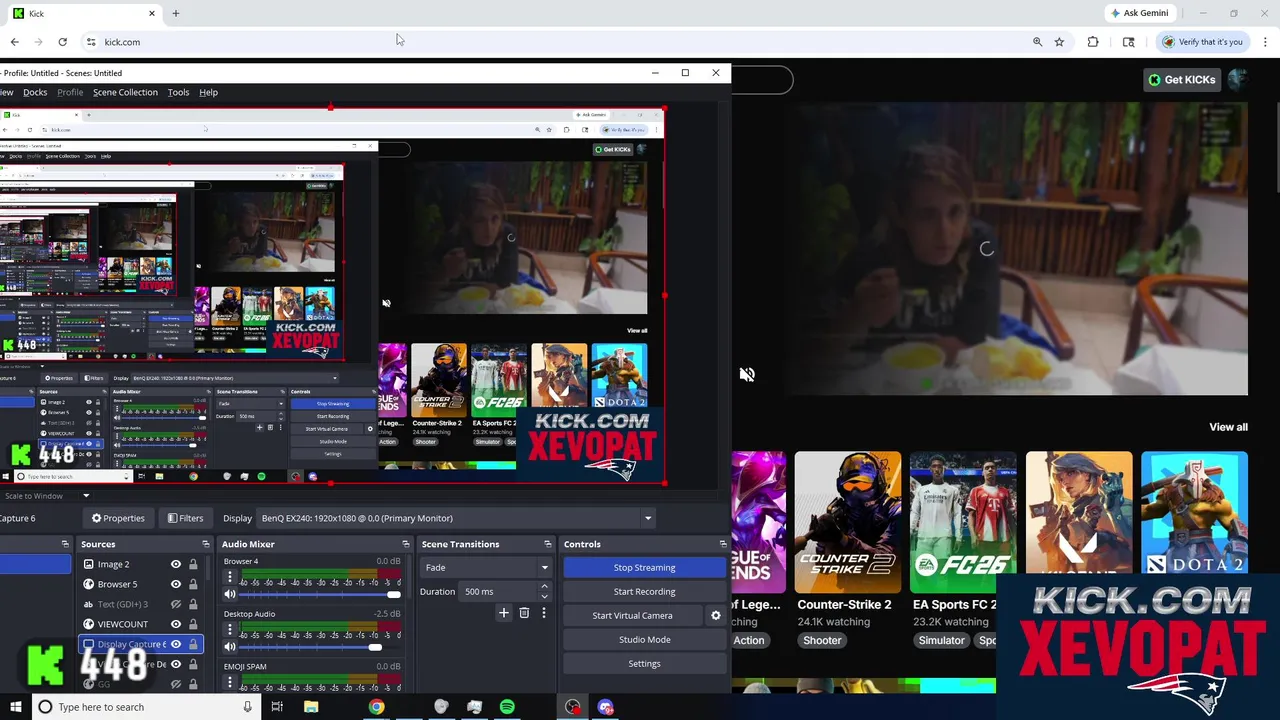Image resolution: width=1280 pixels, height=720 pixels.
Task: Pop out the Scene Transitions dock
Action: 548,544
